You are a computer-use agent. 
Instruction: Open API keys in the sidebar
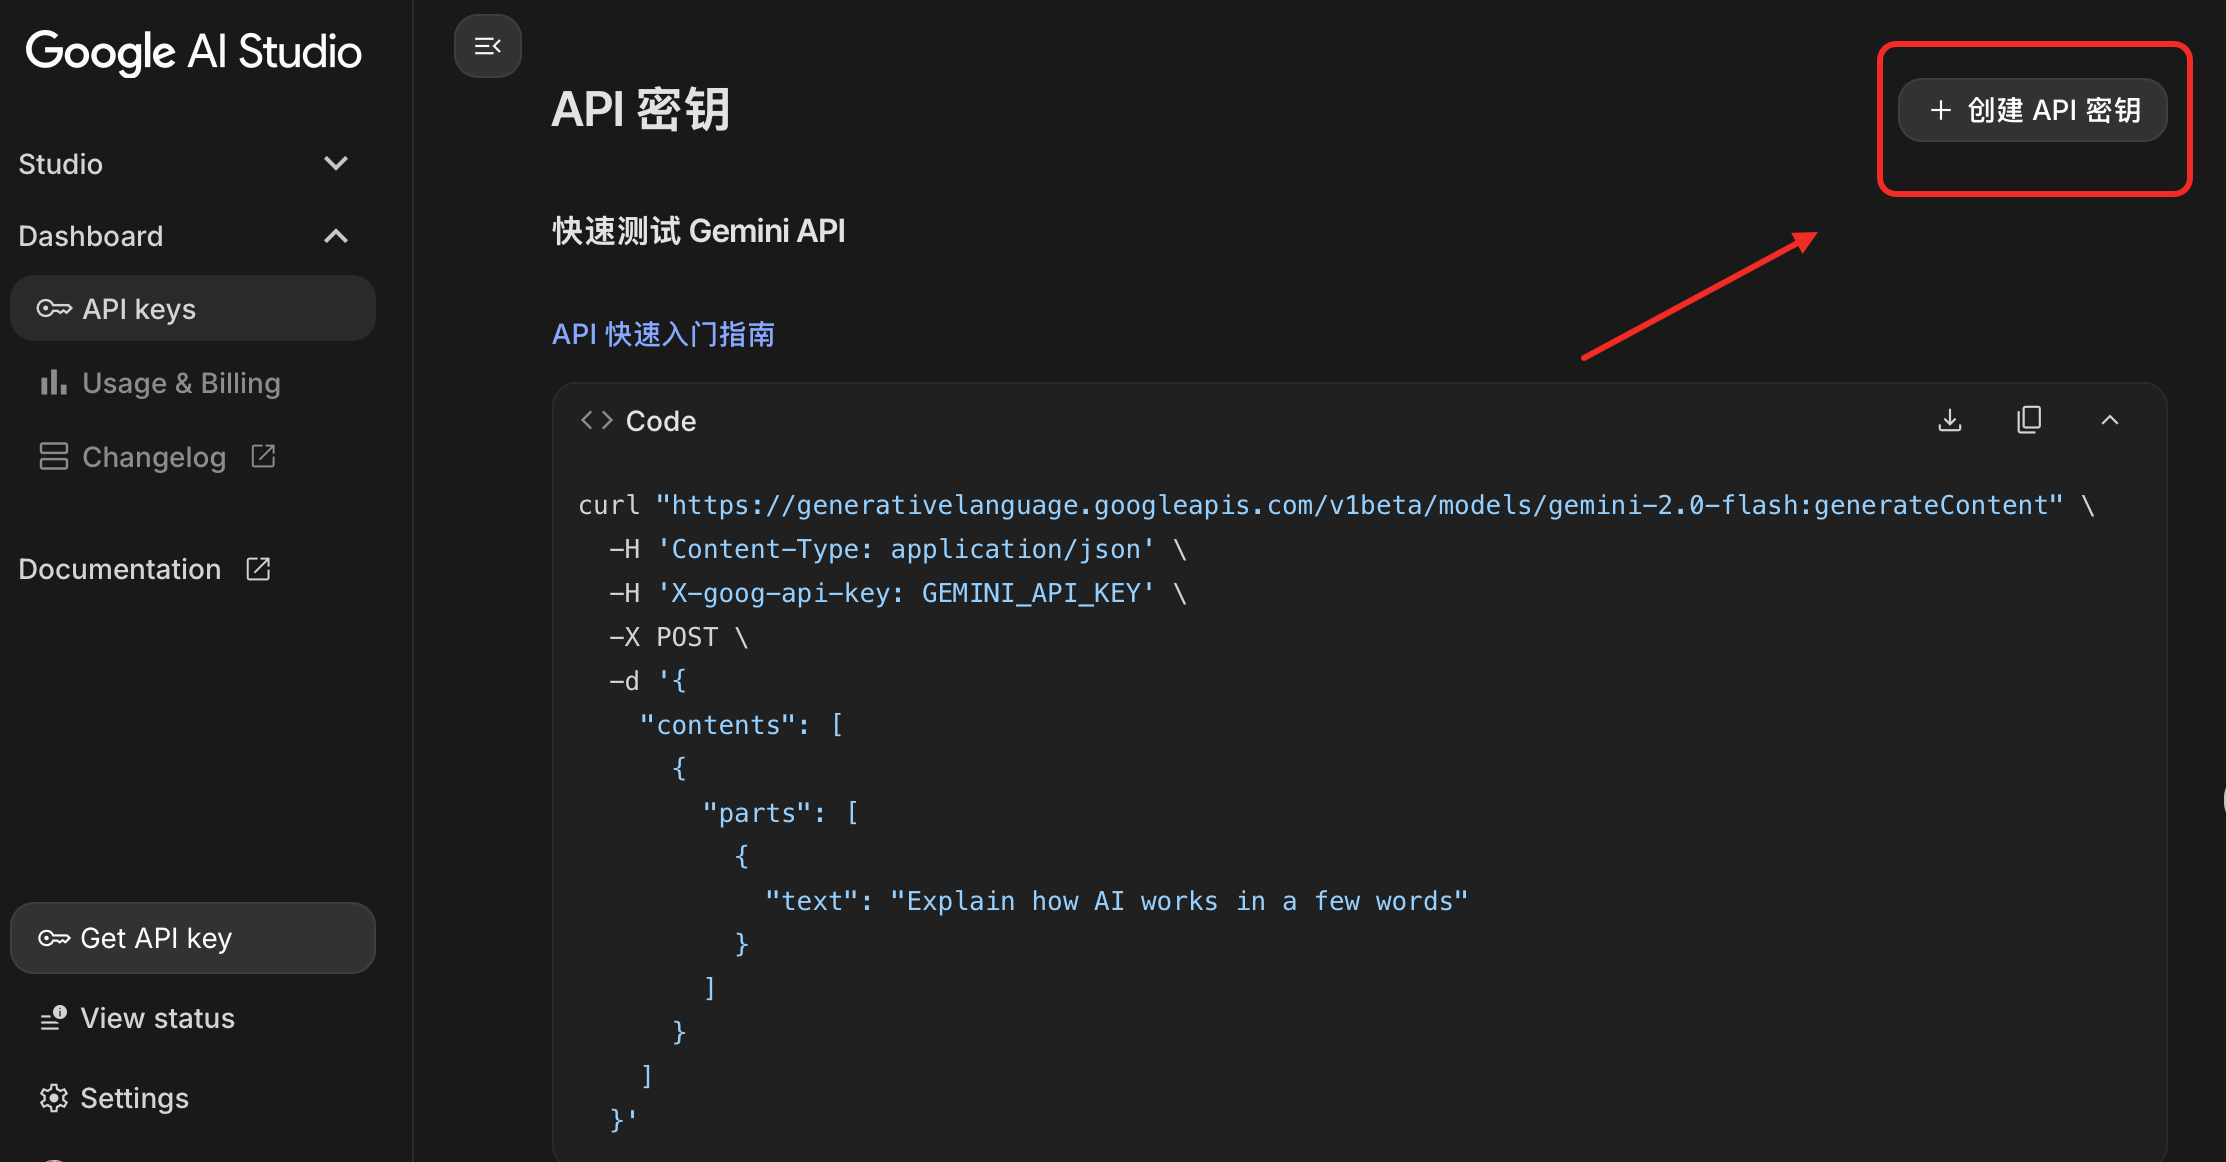193,309
